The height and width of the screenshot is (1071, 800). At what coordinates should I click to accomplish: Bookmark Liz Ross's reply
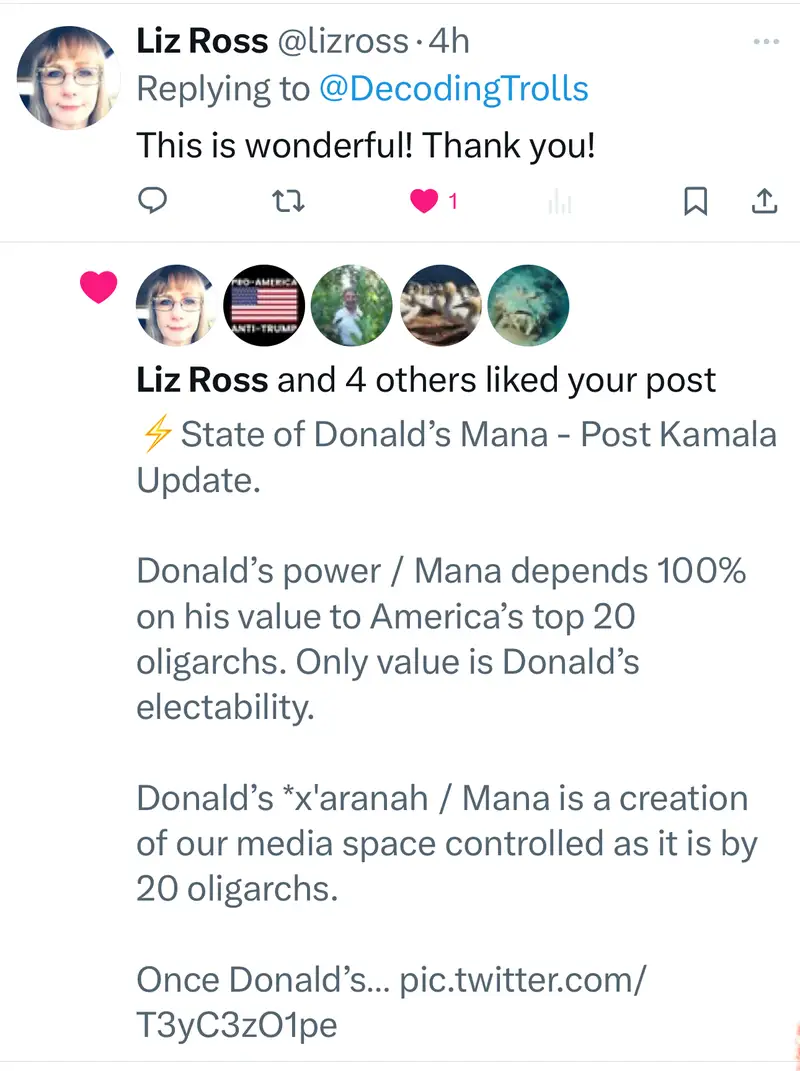click(695, 202)
